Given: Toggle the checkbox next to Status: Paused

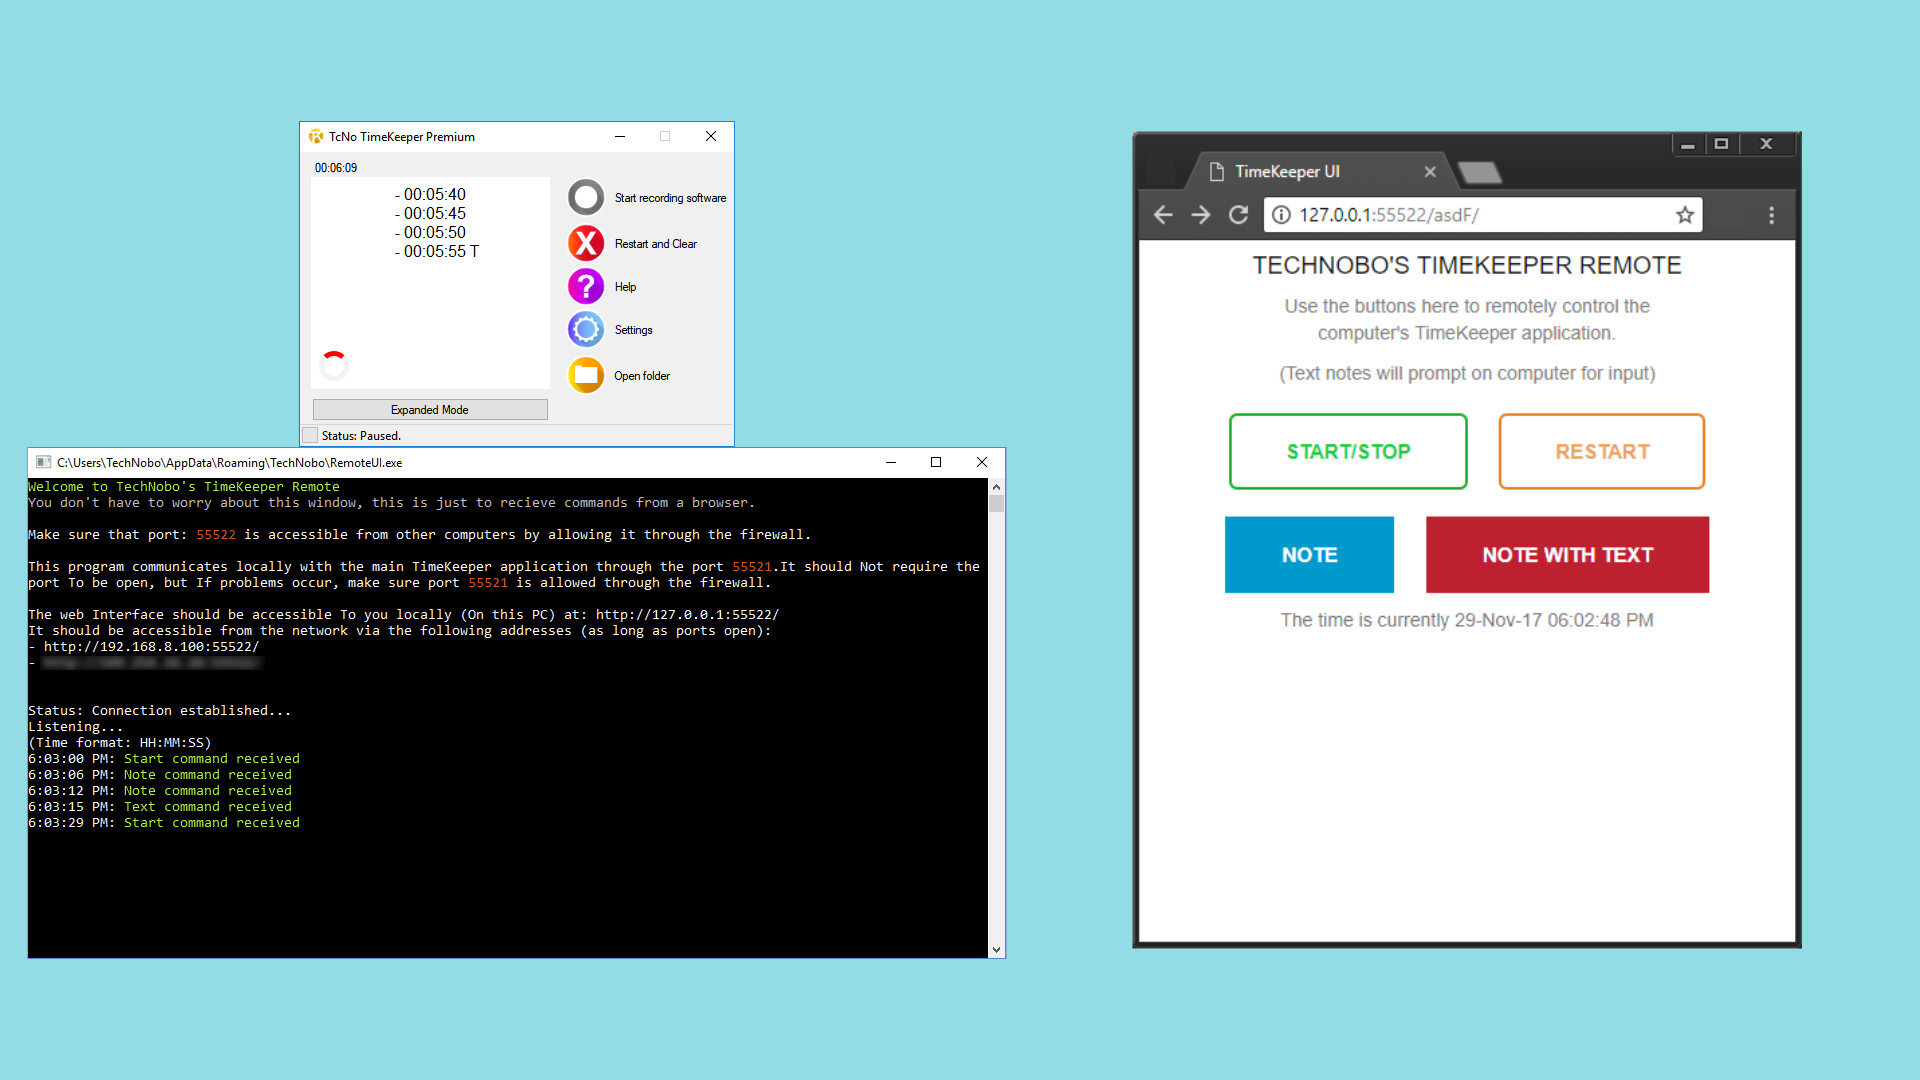Looking at the screenshot, I should 310,435.
